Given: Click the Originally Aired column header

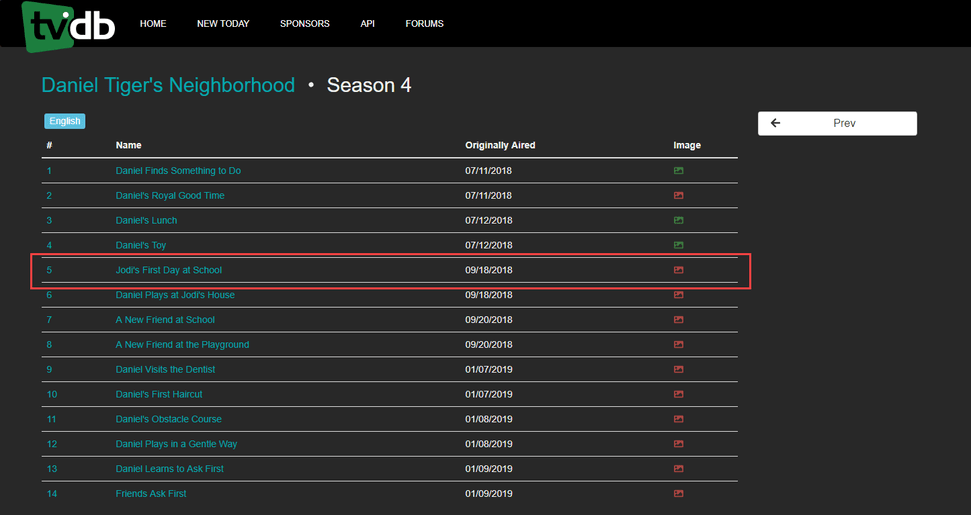Looking at the screenshot, I should [x=500, y=145].
